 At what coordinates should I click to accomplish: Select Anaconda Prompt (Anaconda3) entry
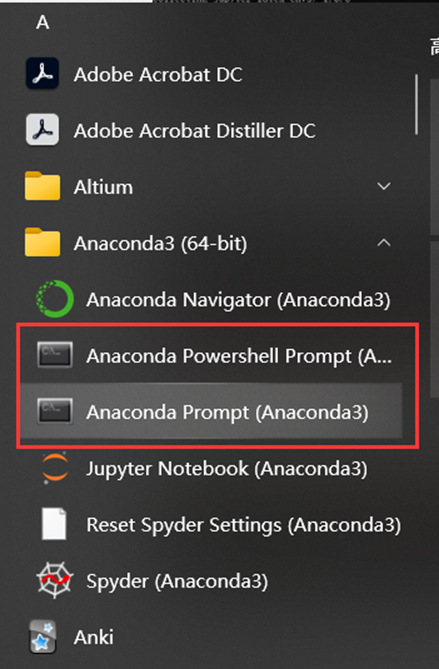(211, 411)
